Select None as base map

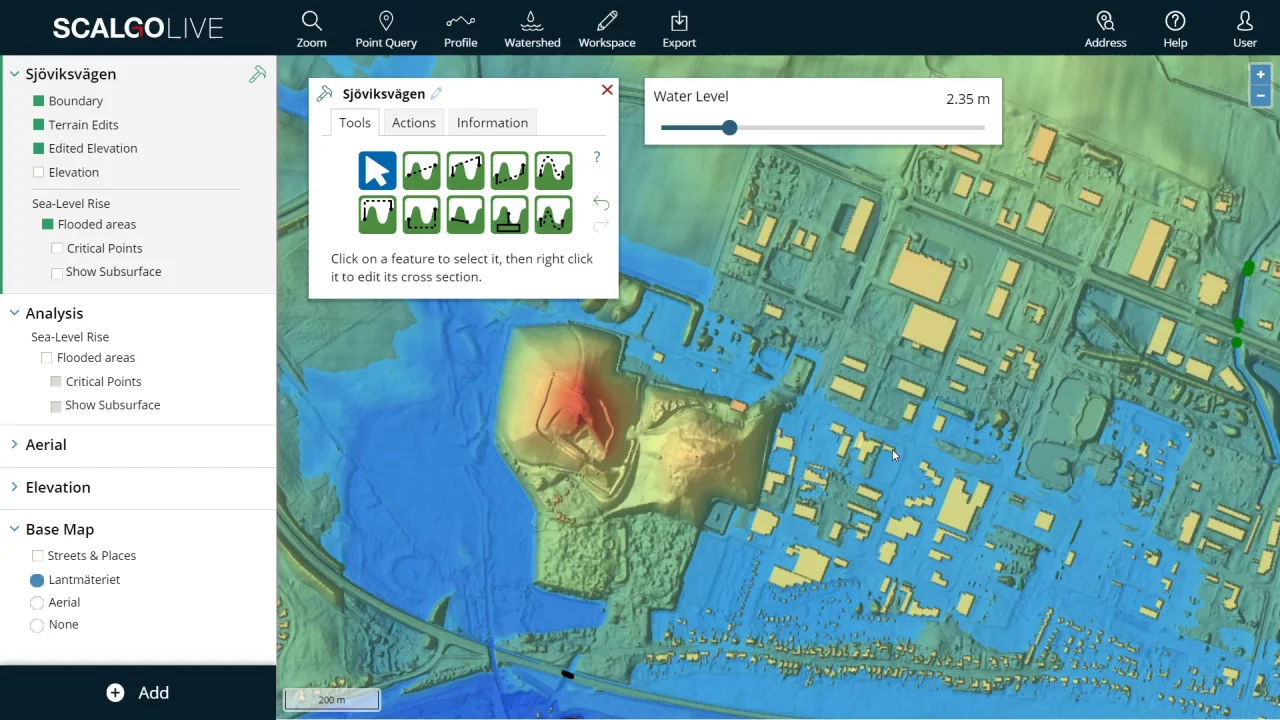[x=37, y=625]
